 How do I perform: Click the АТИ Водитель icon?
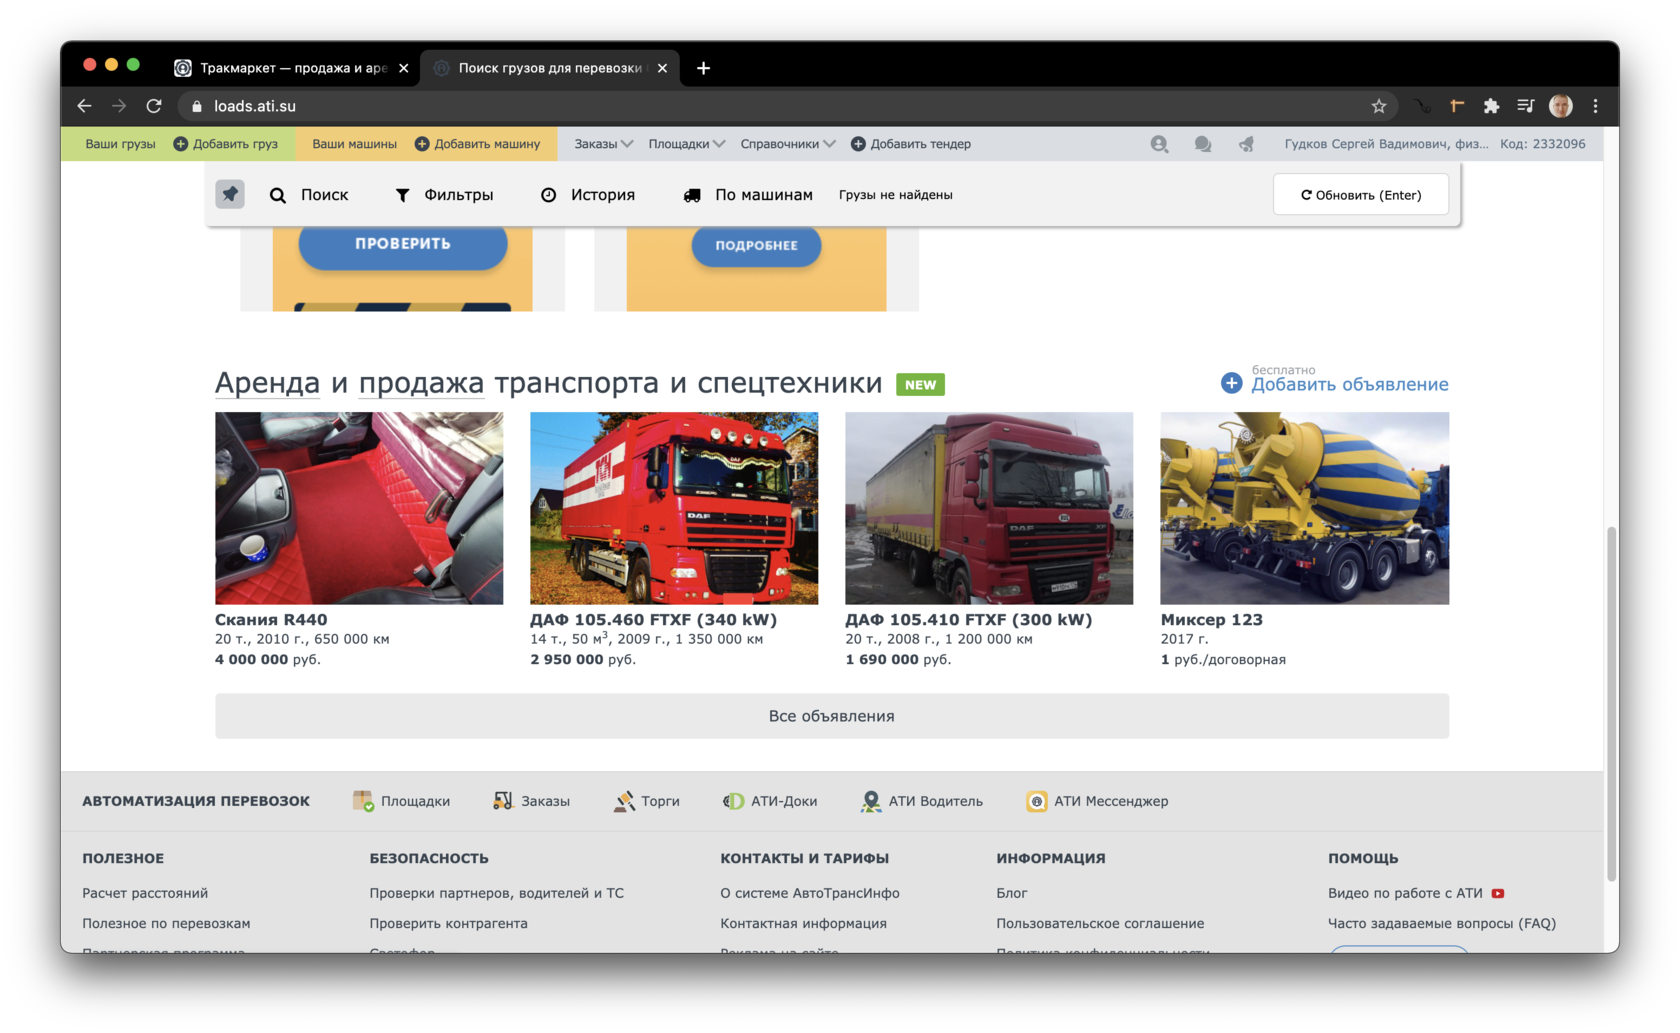pos(871,801)
